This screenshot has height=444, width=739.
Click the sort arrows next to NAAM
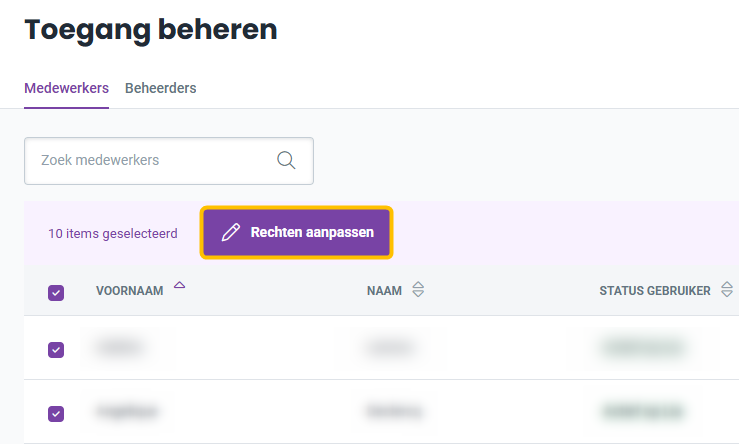click(x=418, y=289)
